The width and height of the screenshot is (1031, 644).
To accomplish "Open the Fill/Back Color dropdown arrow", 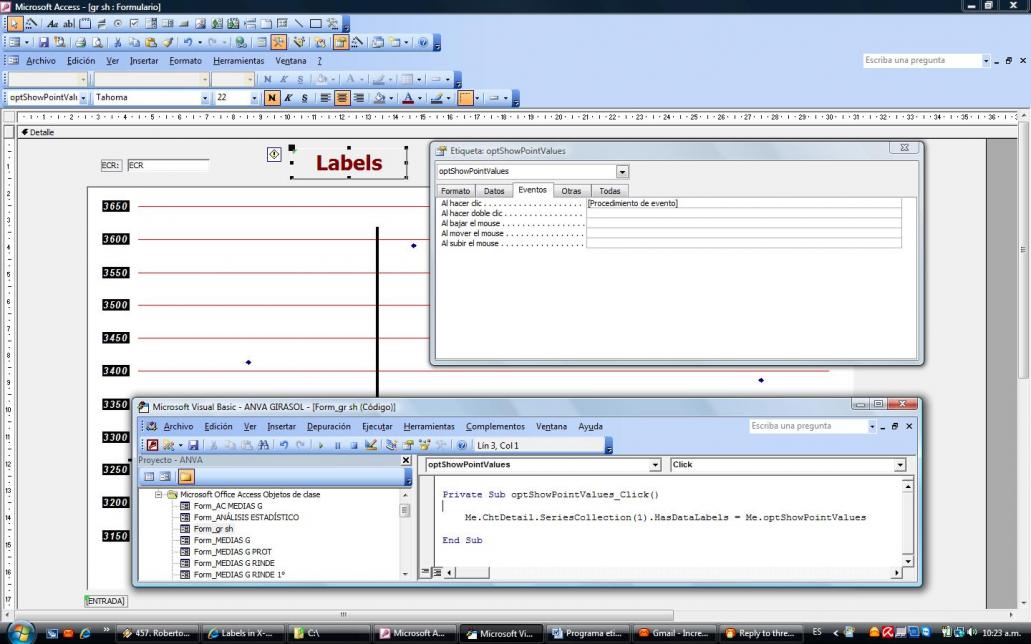I will (391, 98).
